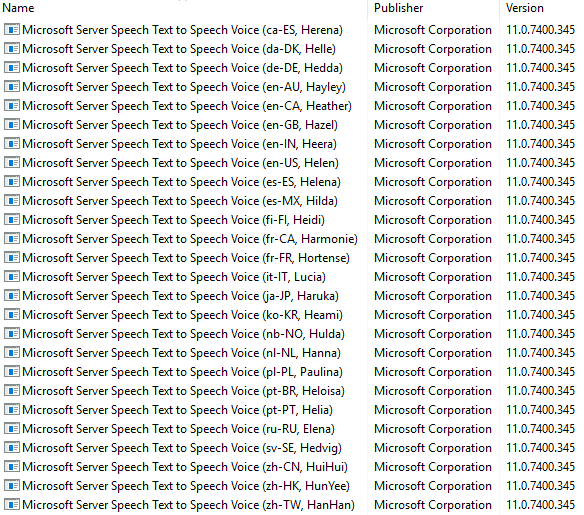Select the ru-RU Elena voice row
Screen dimensions: 584x515
tap(178, 429)
